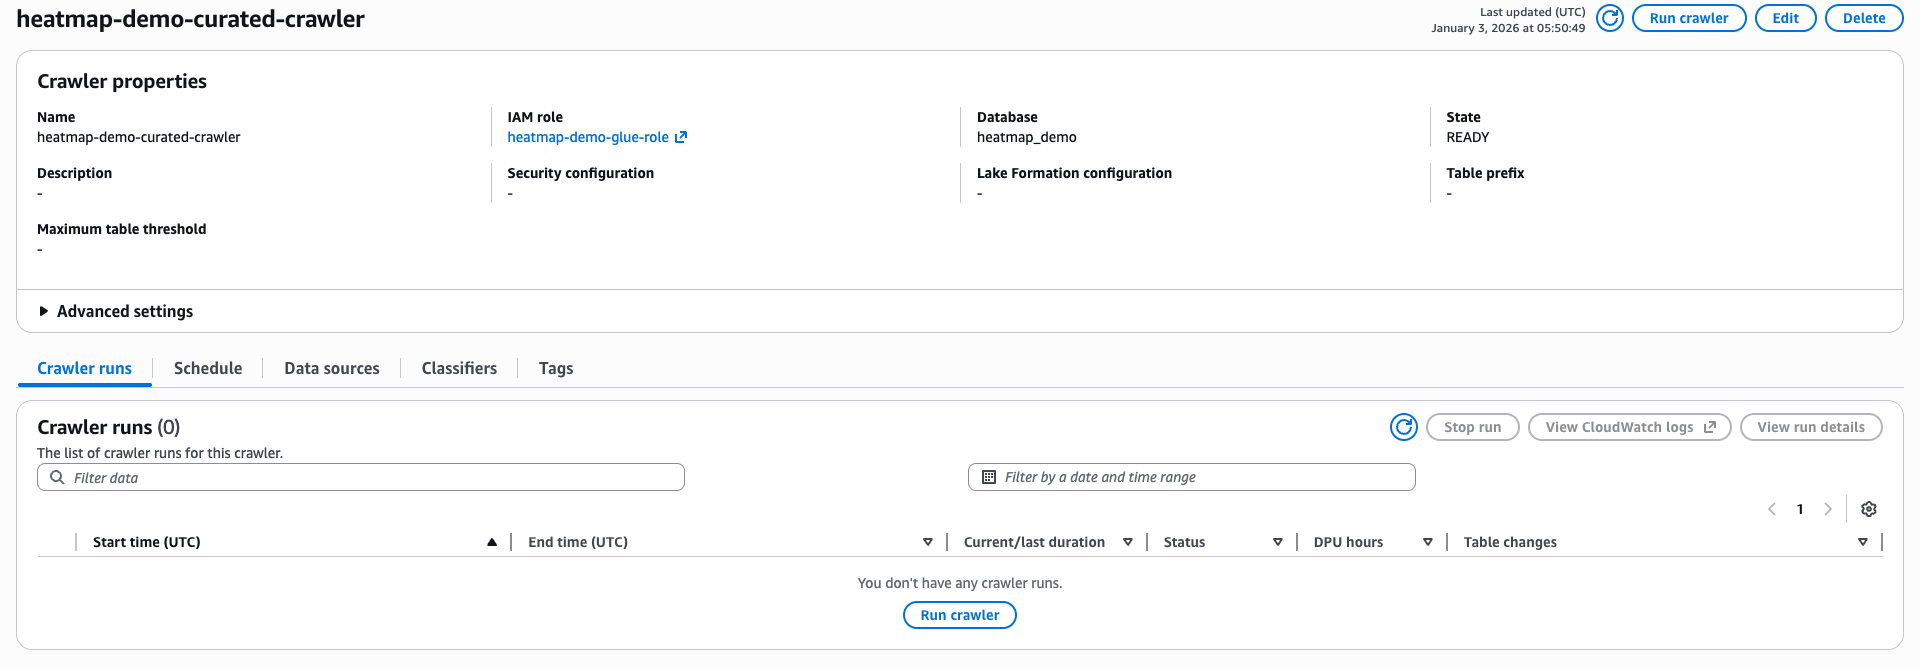Refresh the Crawler runs list
Viewport: 1920px width, 669px height.
click(x=1403, y=427)
